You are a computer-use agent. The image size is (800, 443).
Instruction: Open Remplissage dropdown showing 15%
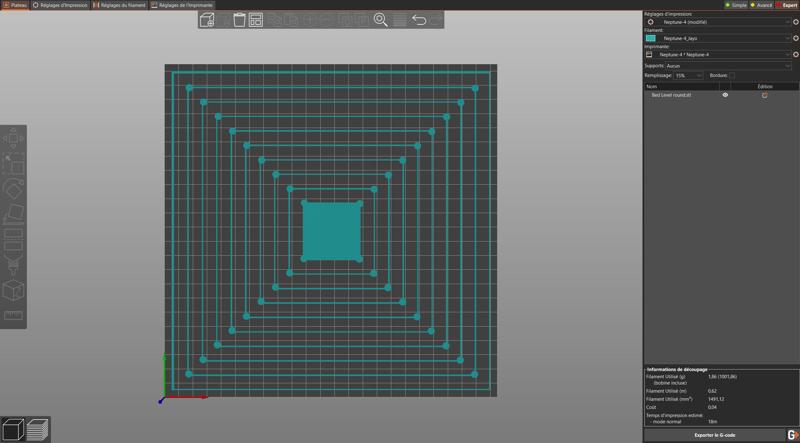coord(688,76)
